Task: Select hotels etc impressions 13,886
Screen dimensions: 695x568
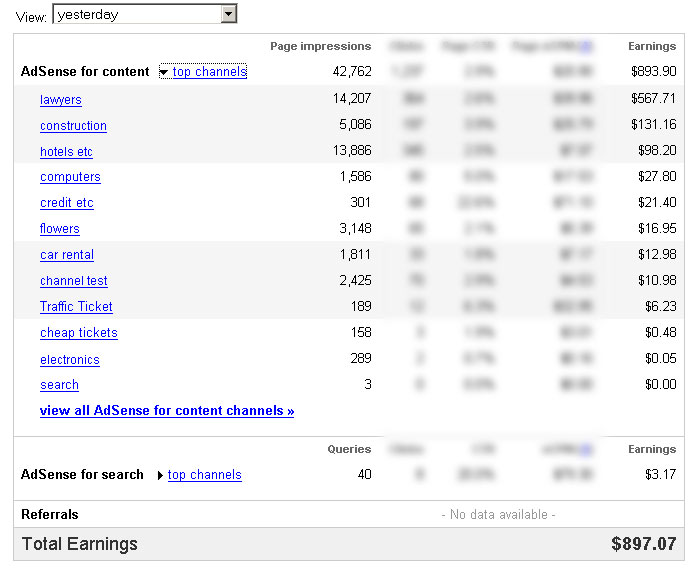Action: click(x=352, y=150)
